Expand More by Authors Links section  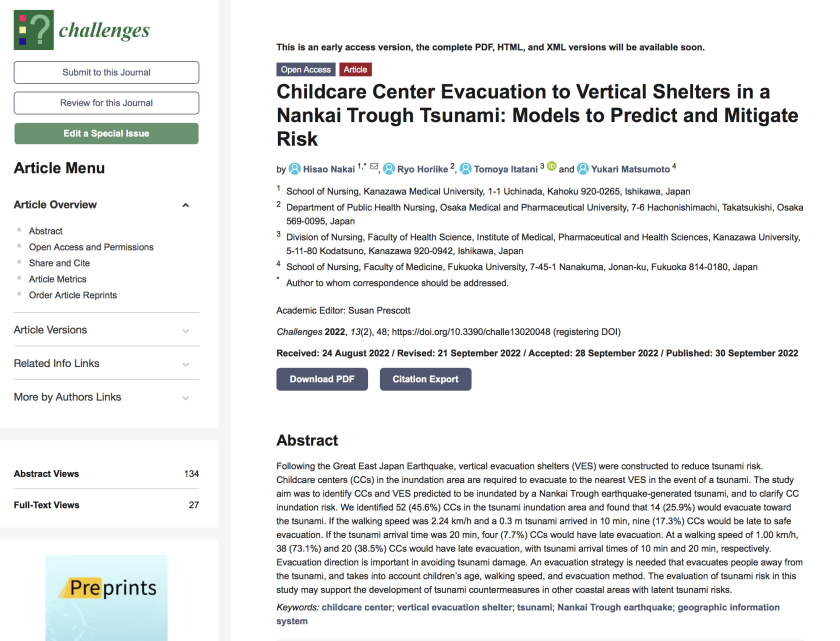tap(186, 398)
